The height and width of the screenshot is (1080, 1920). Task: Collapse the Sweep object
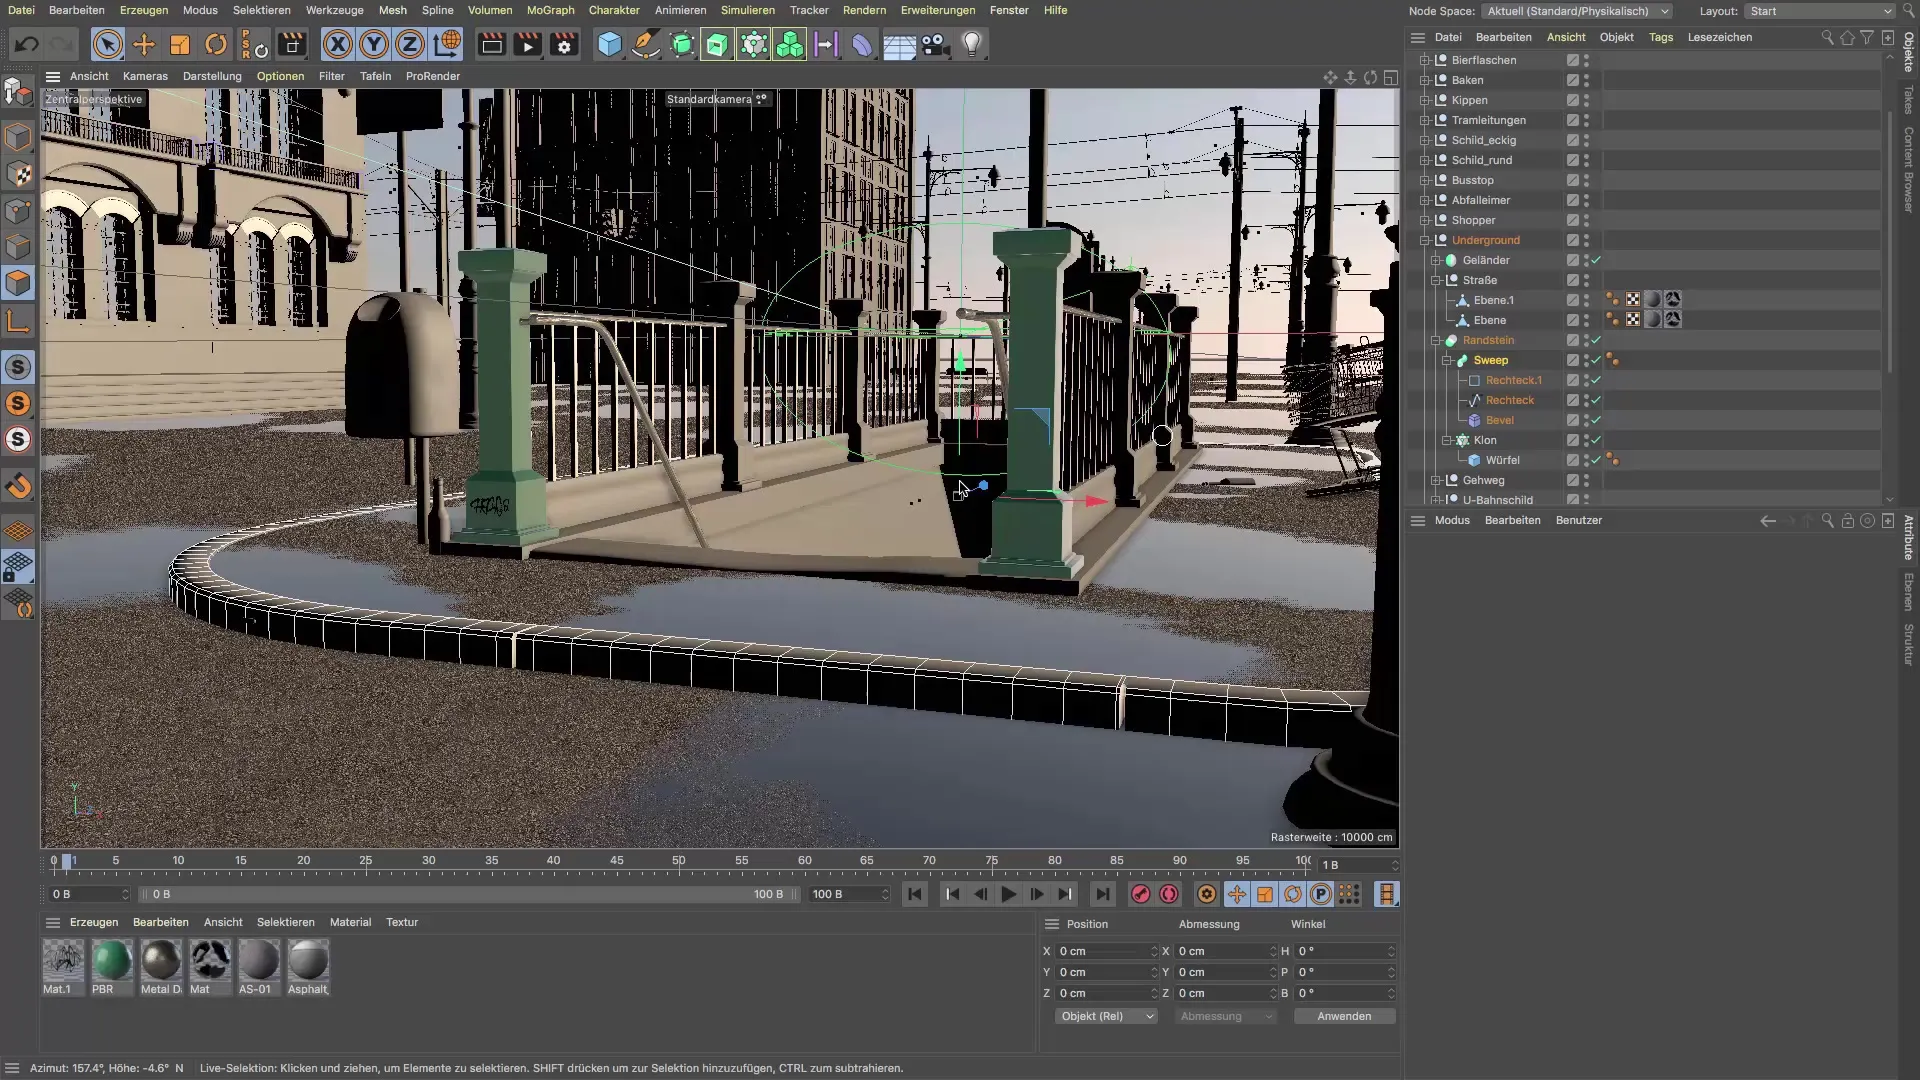pos(1447,360)
